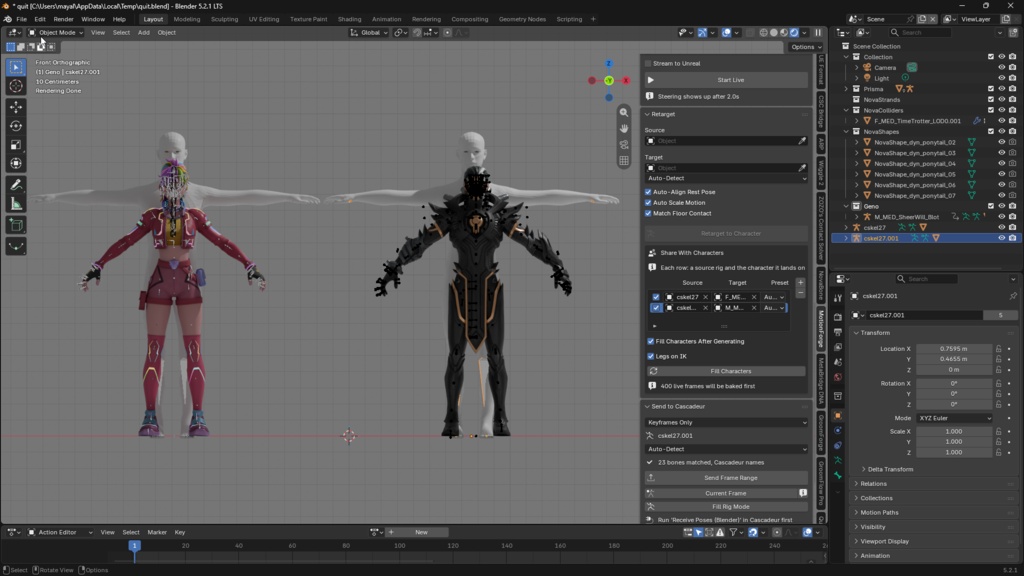Open the Action Editor mode dropdown
The width and height of the screenshot is (1024, 576).
tap(59, 532)
